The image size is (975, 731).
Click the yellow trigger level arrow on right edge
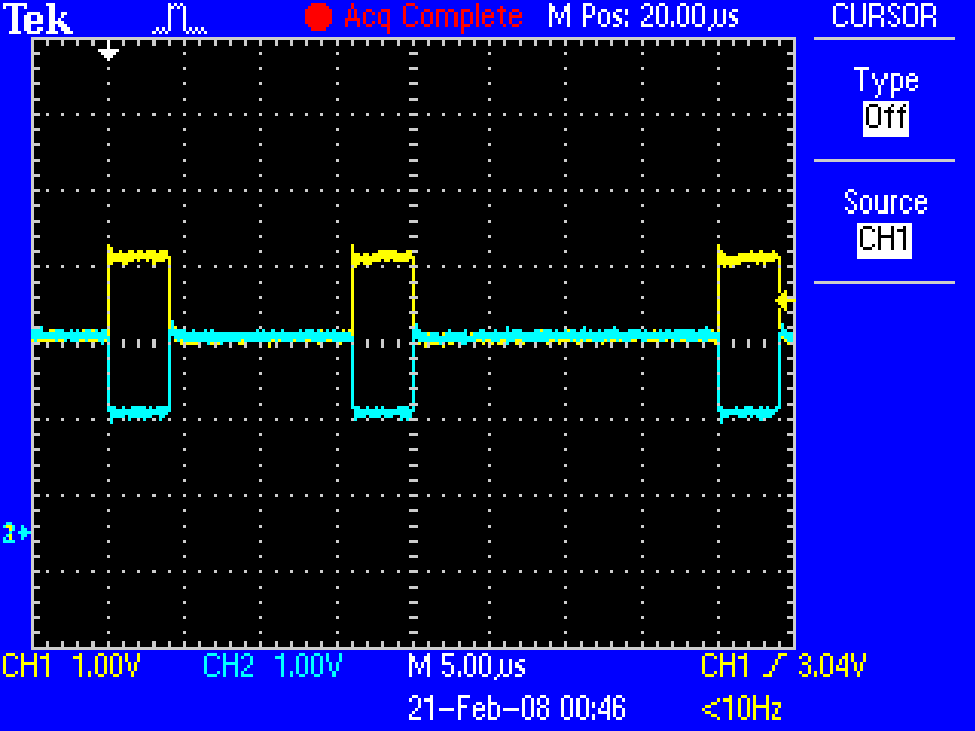[784, 299]
